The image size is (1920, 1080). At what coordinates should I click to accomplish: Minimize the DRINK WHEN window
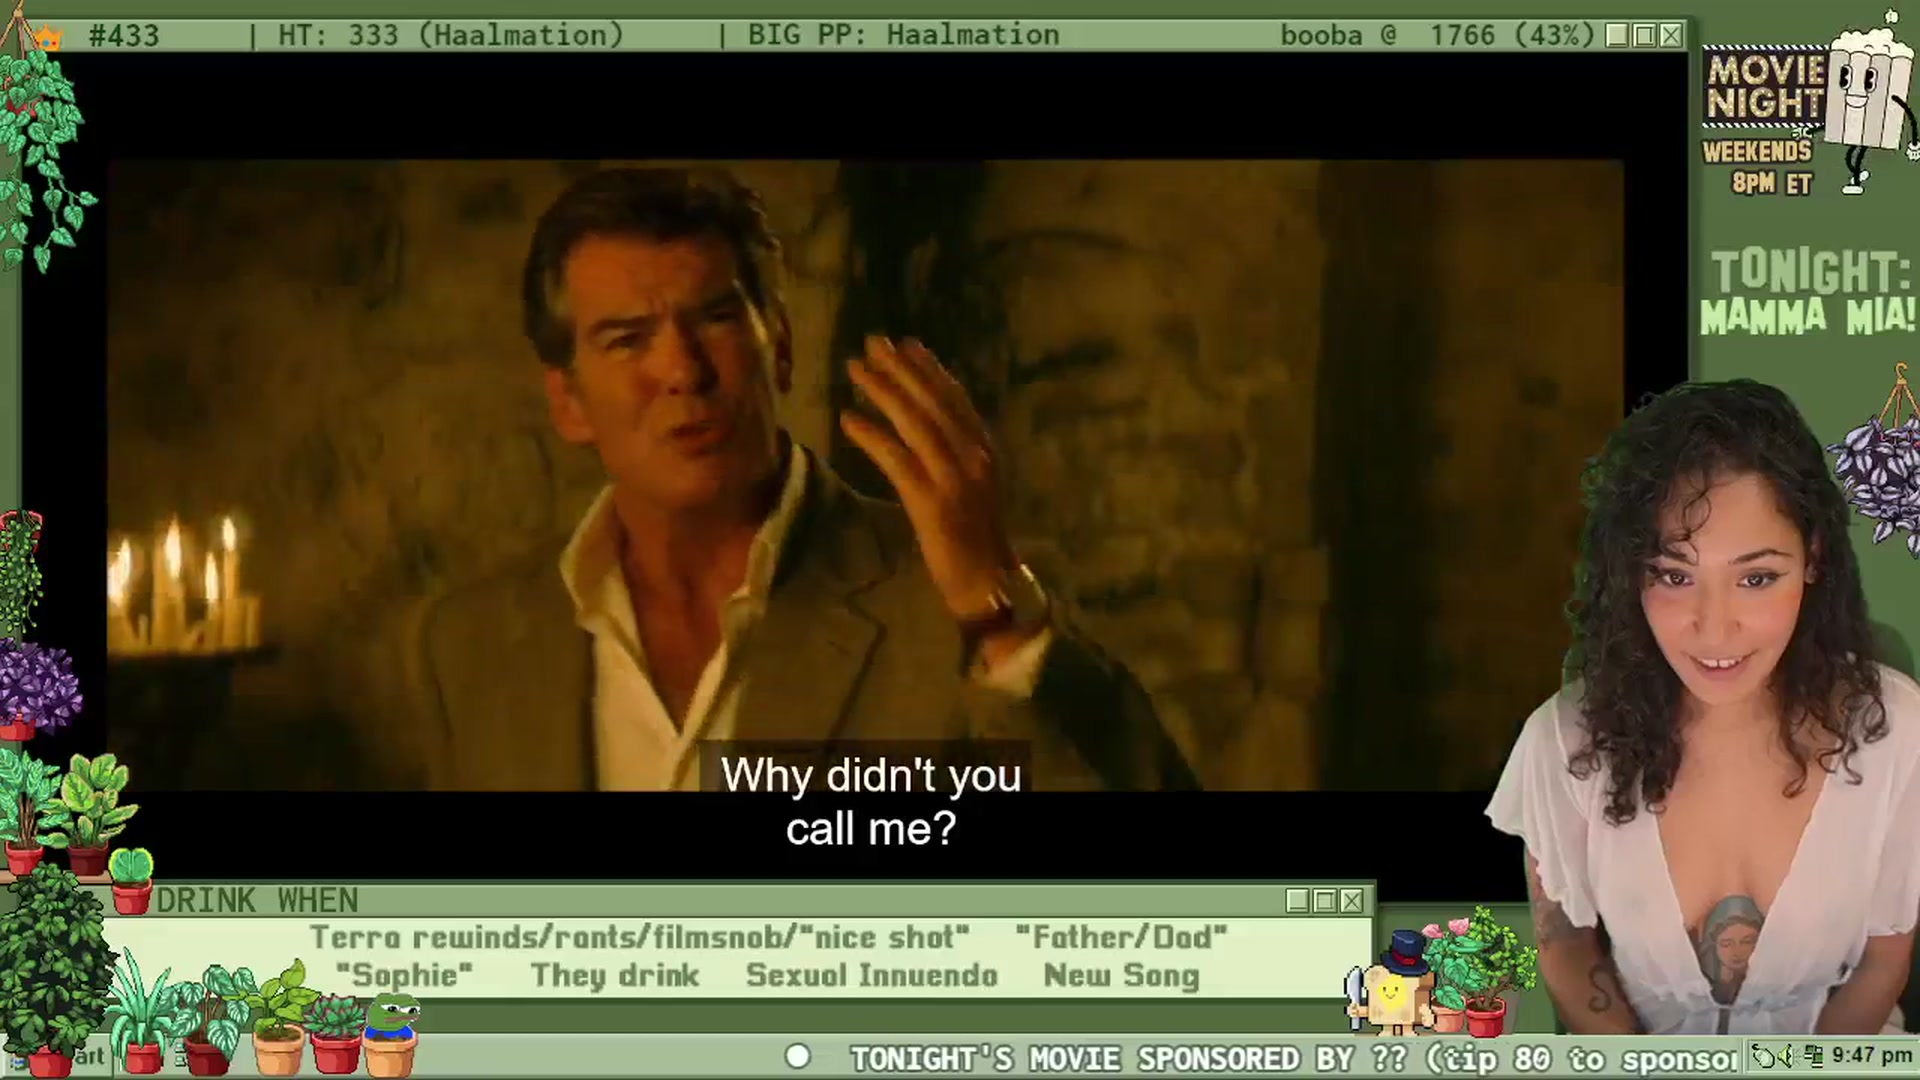tap(1298, 901)
